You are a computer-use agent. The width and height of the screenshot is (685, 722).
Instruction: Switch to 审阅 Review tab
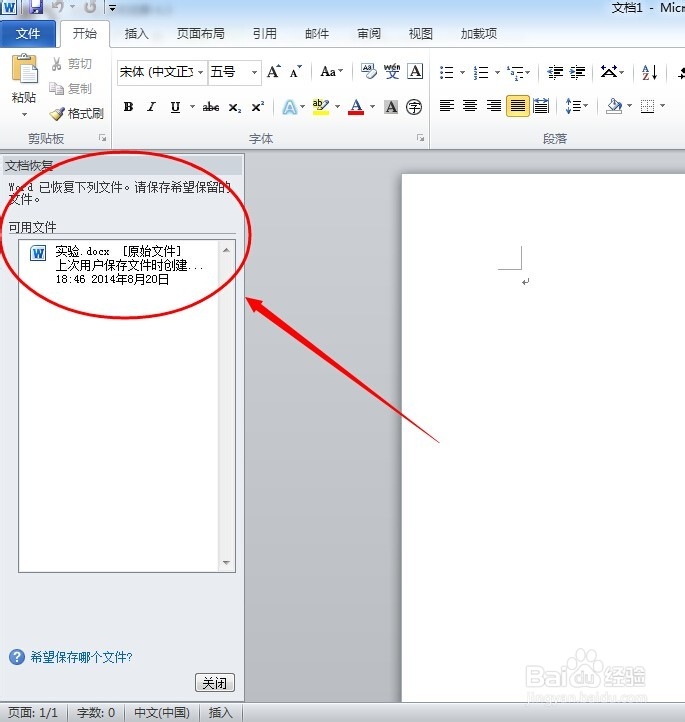[369, 34]
